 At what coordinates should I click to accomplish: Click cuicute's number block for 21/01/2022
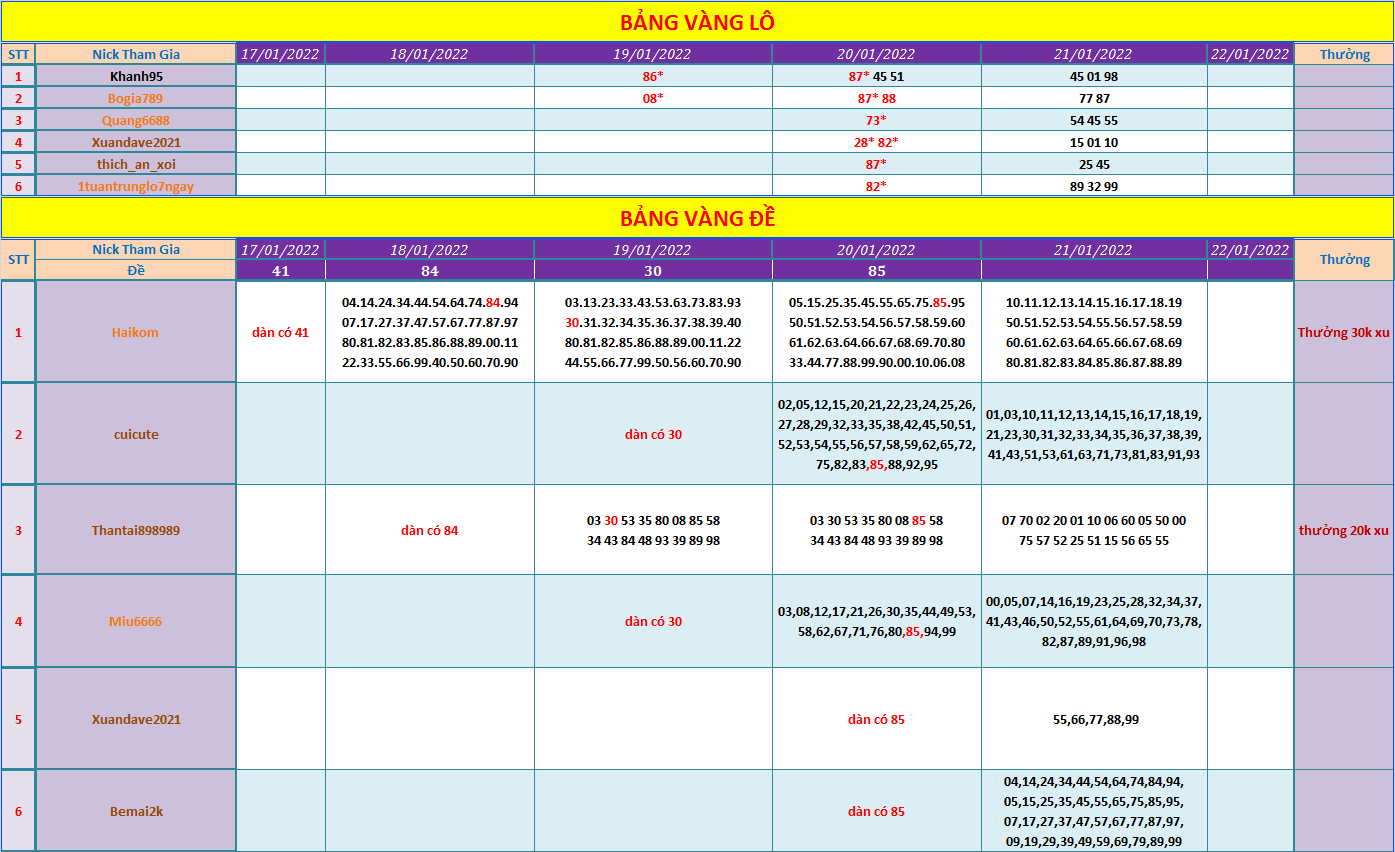(1094, 434)
